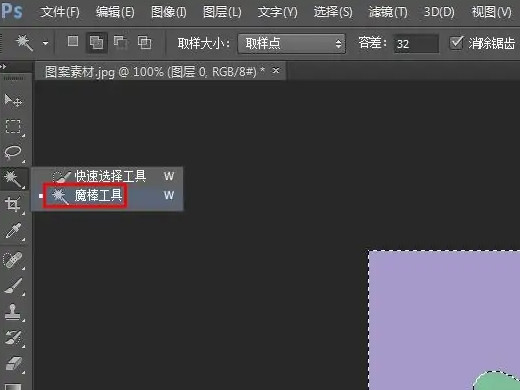Viewport: 520px width, 390px height.
Task: Select the Move tool
Action: [13, 100]
